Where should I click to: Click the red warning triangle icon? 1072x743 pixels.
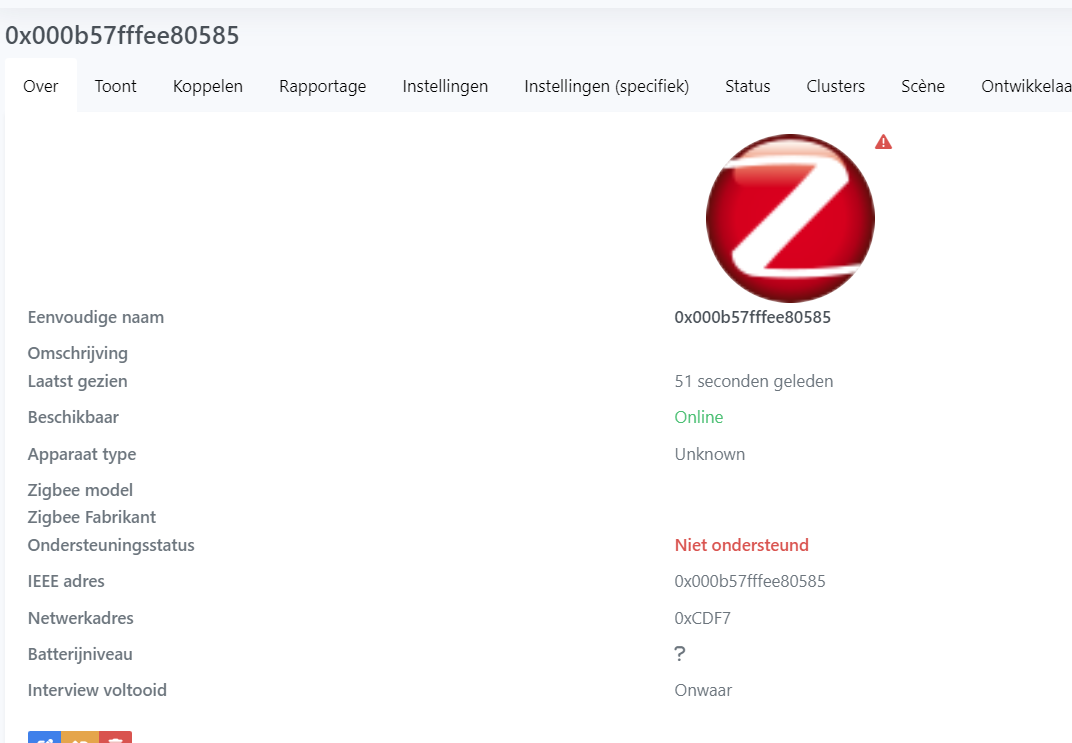pos(883,142)
